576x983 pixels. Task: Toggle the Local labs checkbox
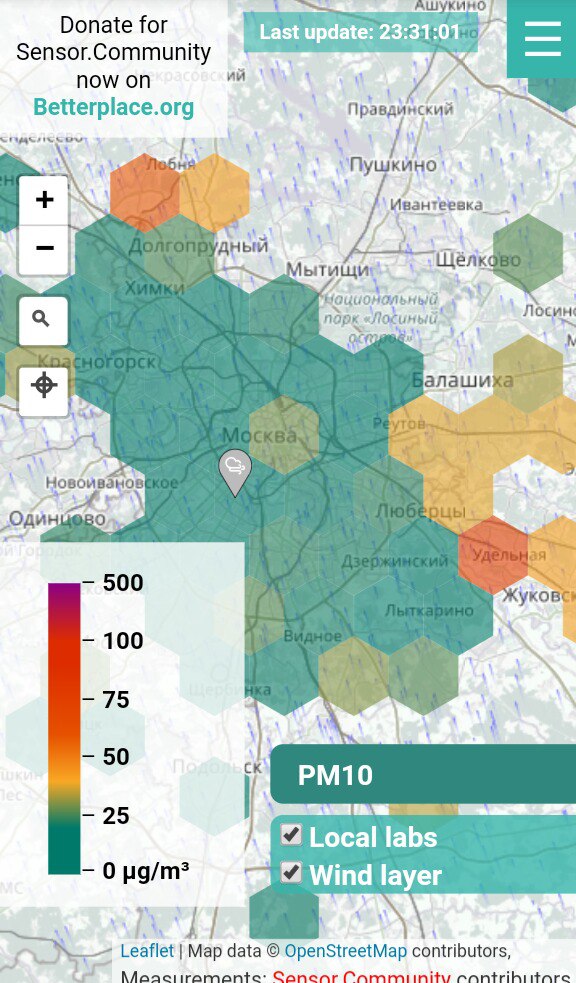[x=291, y=835]
